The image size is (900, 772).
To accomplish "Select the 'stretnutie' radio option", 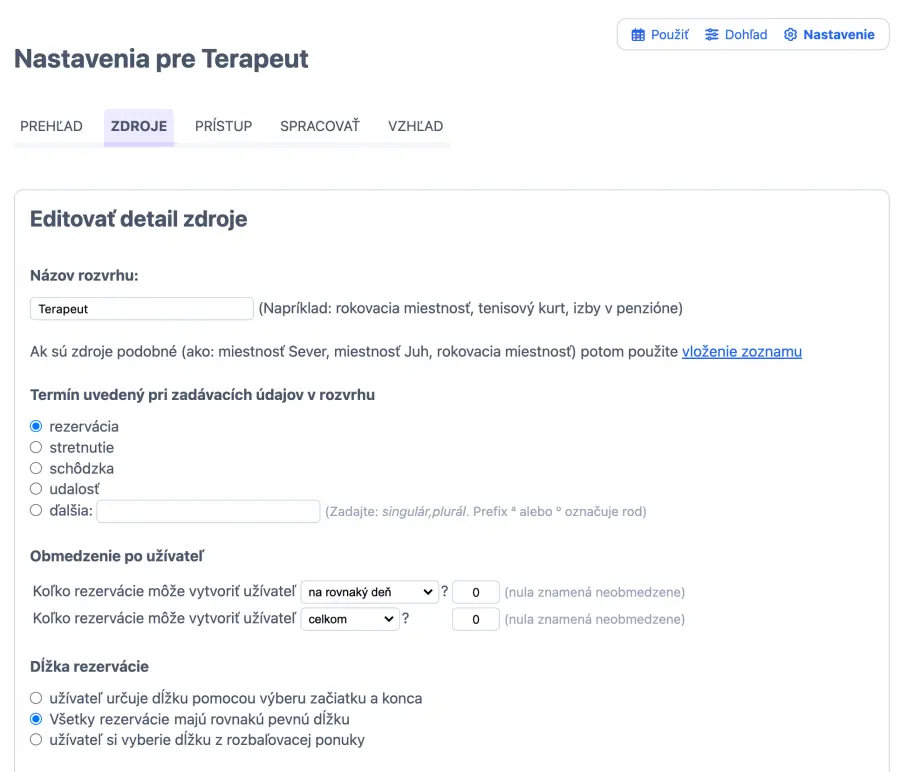I will [36, 447].
